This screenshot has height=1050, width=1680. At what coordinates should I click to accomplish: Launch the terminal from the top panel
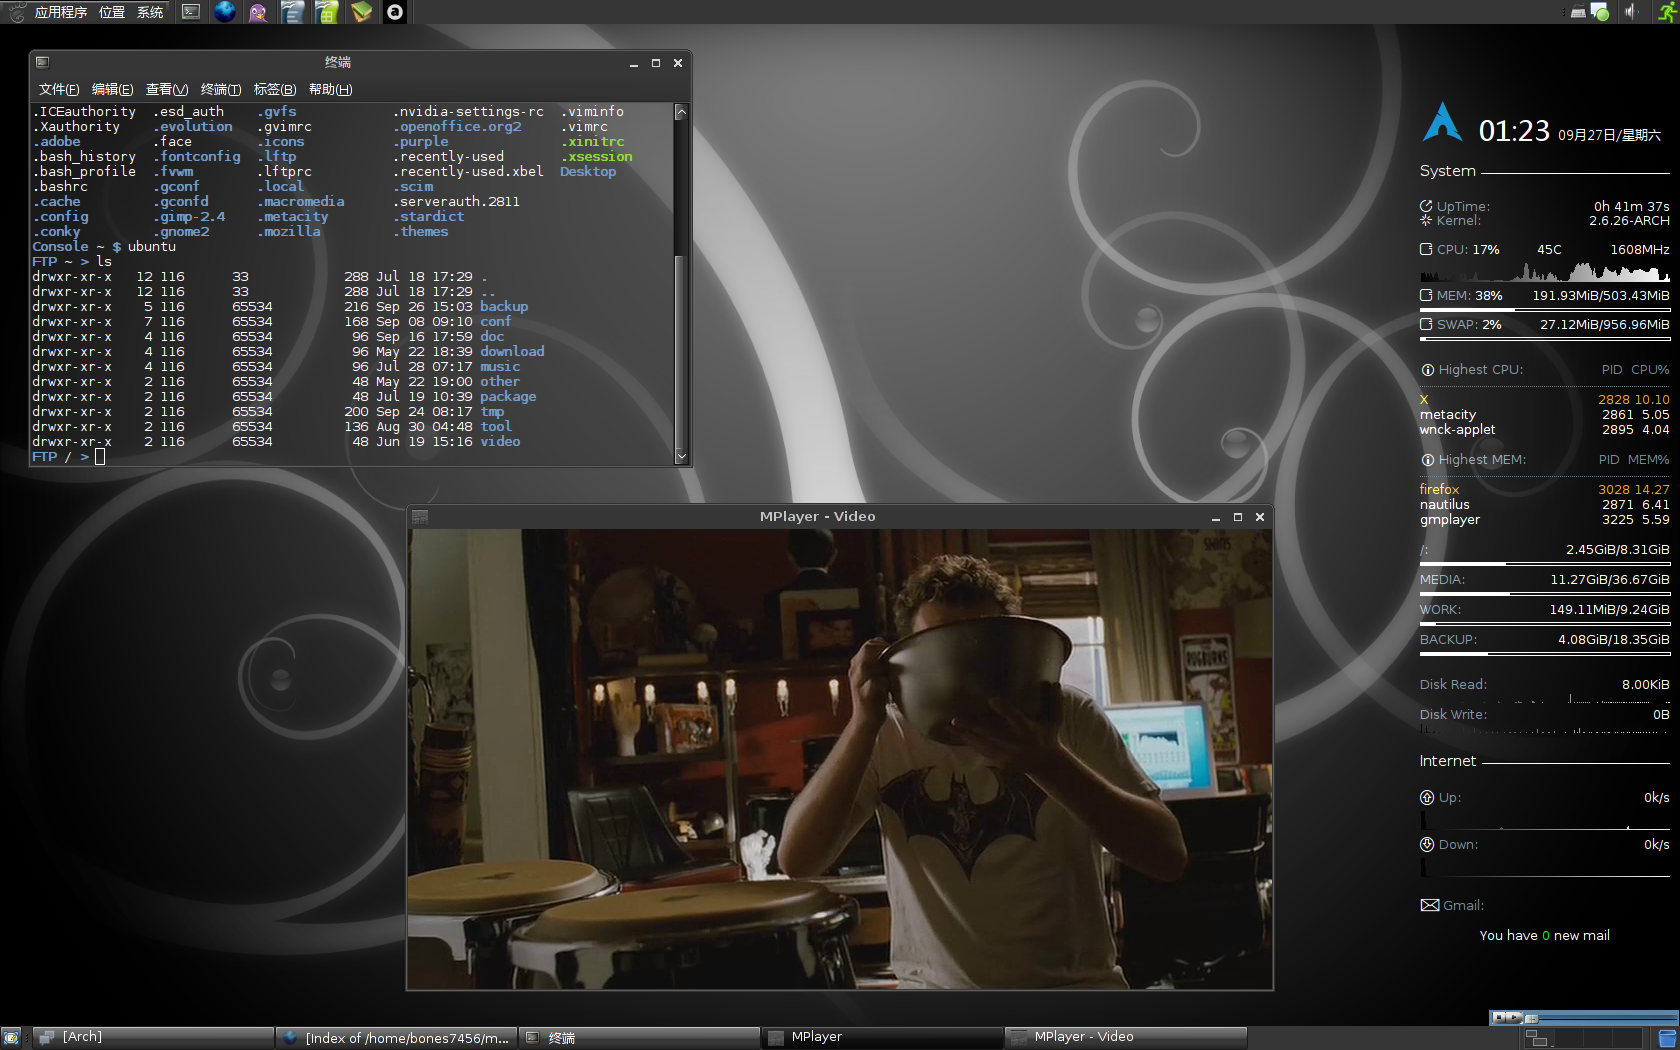coord(191,12)
